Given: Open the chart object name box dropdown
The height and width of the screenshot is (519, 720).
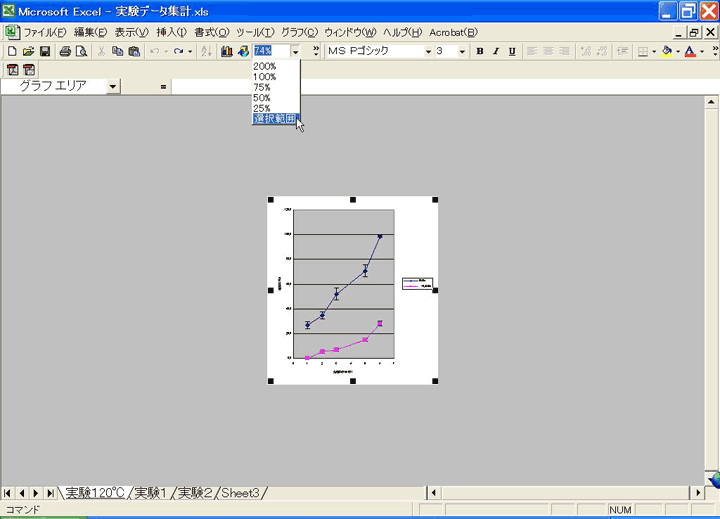Looking at the screenshot, I should pos(112,86).
